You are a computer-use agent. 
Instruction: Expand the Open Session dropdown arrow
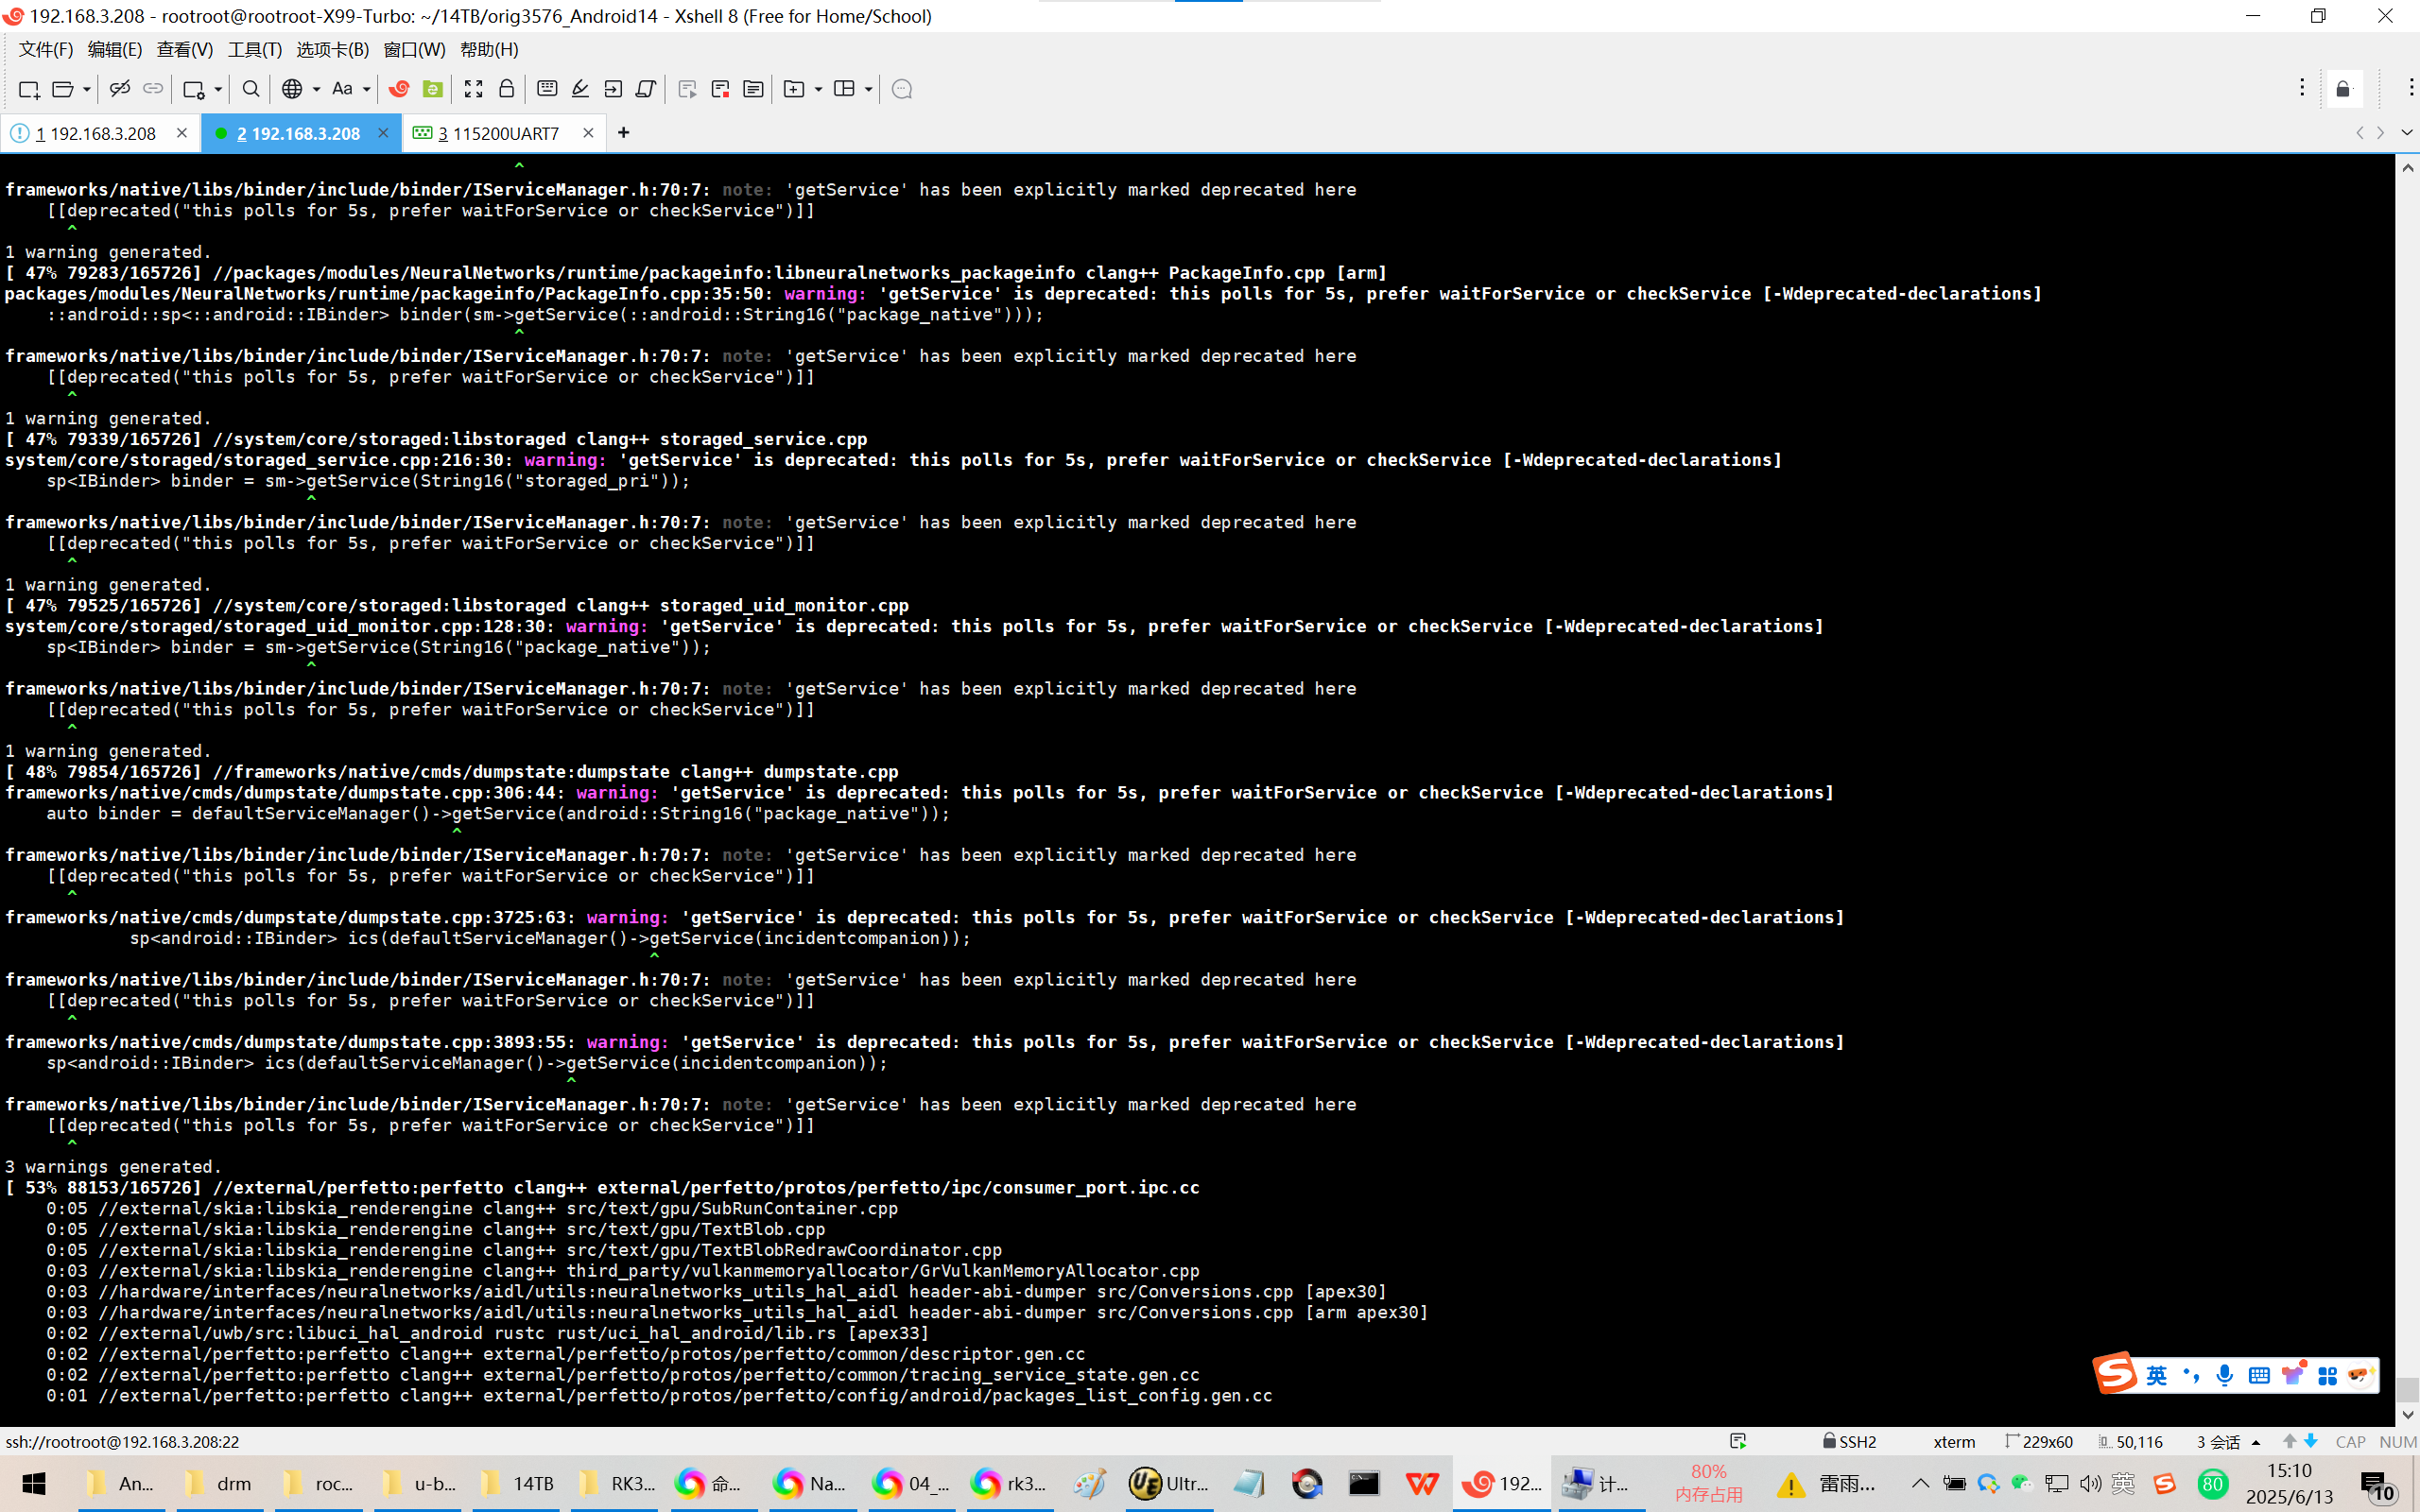pyautogui.click(x=87, y=89)
